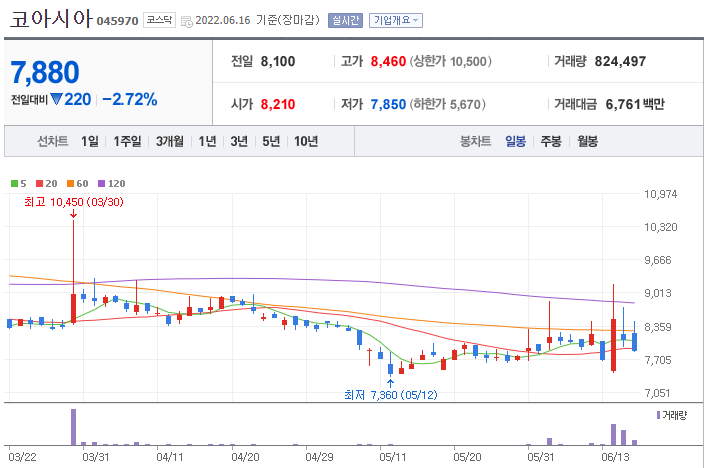The image size is (704, 468).
Task: Click the 거래대금 value 6,761
Action: click(623, 104)
